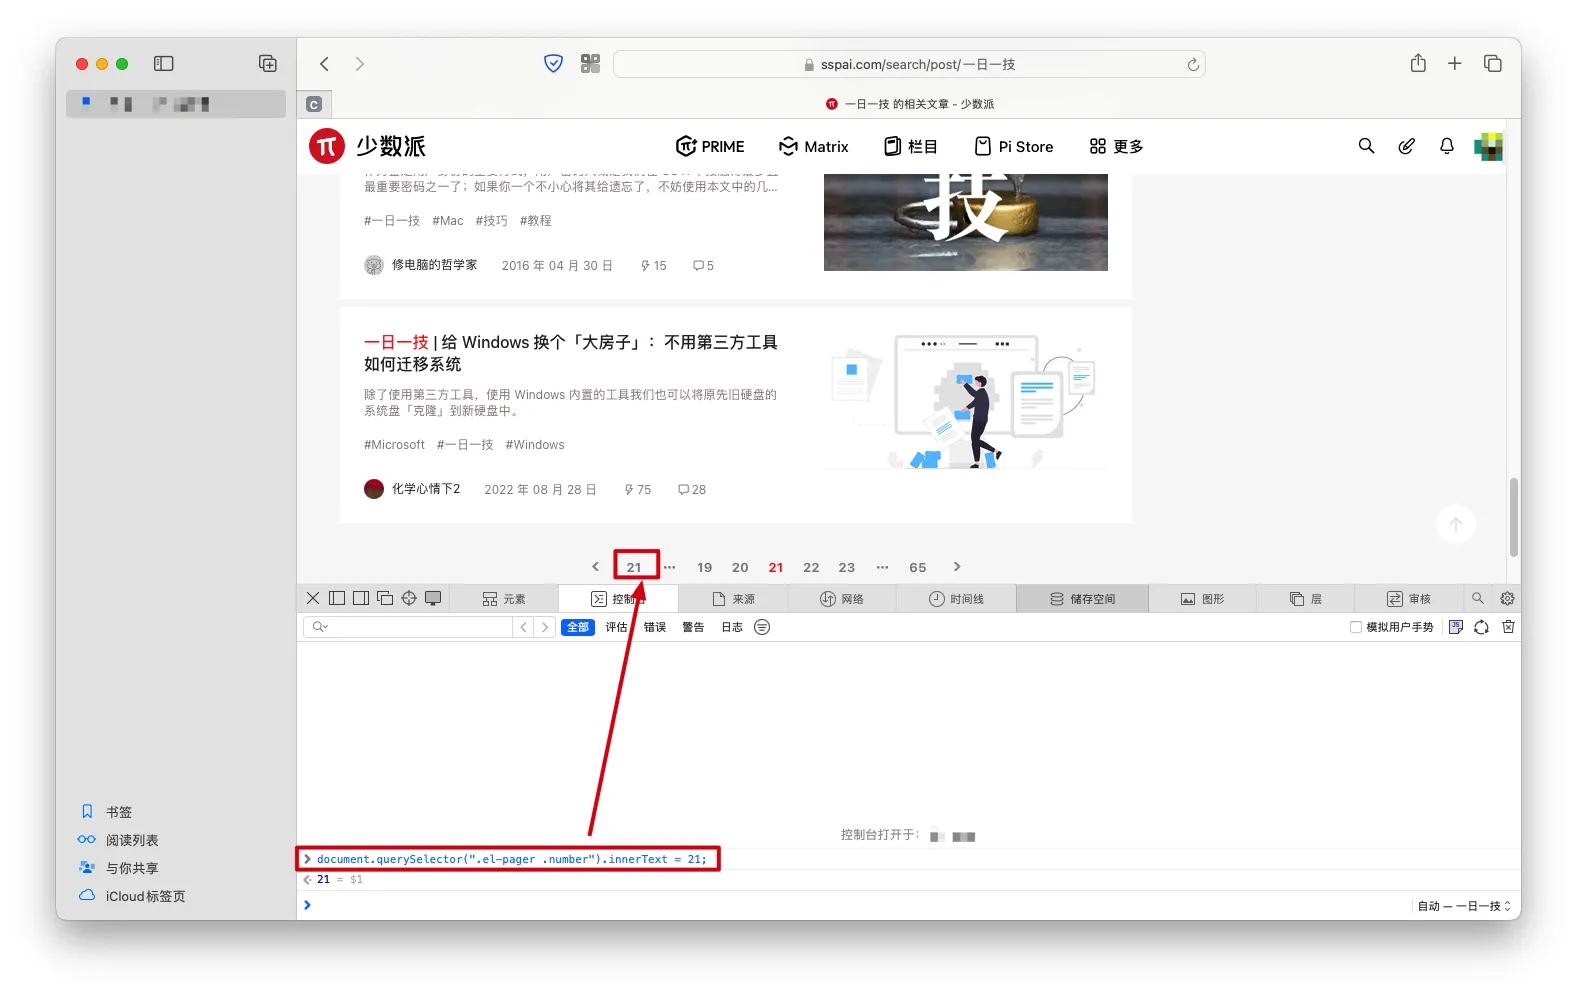This screenshot has width=1577, height=994.
Task: Open the write article pen icon
Action: (x=1406, y=146)
